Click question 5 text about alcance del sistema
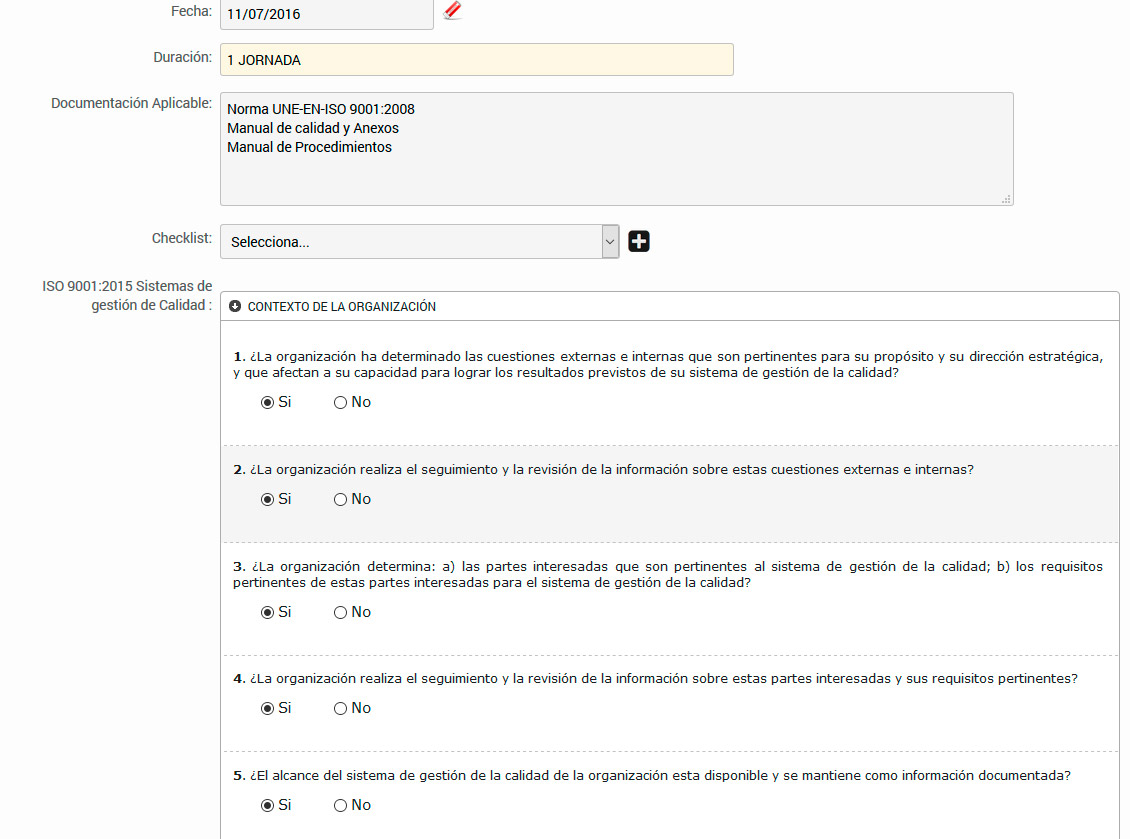The image size is (1130, 839). coord(651,776)
